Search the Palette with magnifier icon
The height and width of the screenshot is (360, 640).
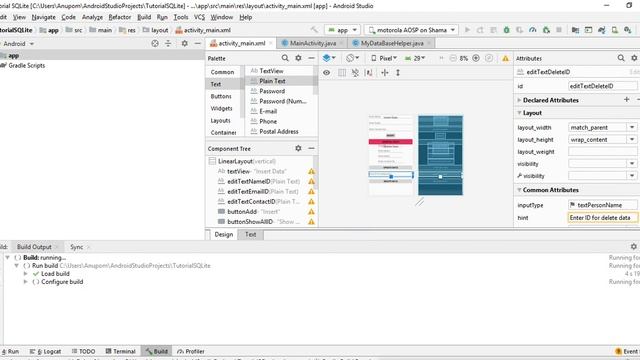[285, 58]
